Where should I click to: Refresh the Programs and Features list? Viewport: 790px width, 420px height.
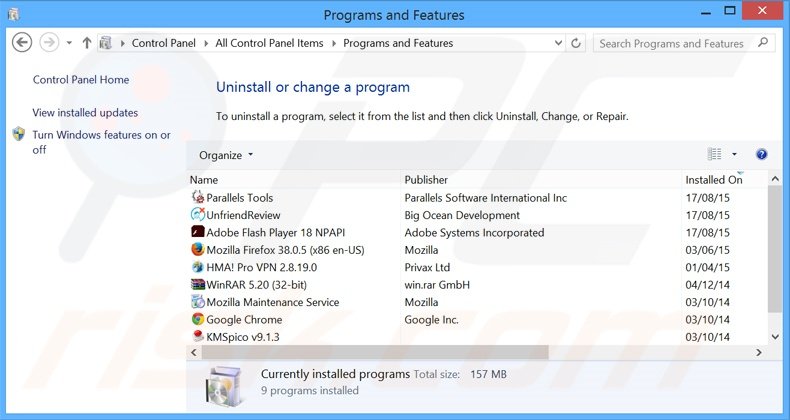point(576,43)
